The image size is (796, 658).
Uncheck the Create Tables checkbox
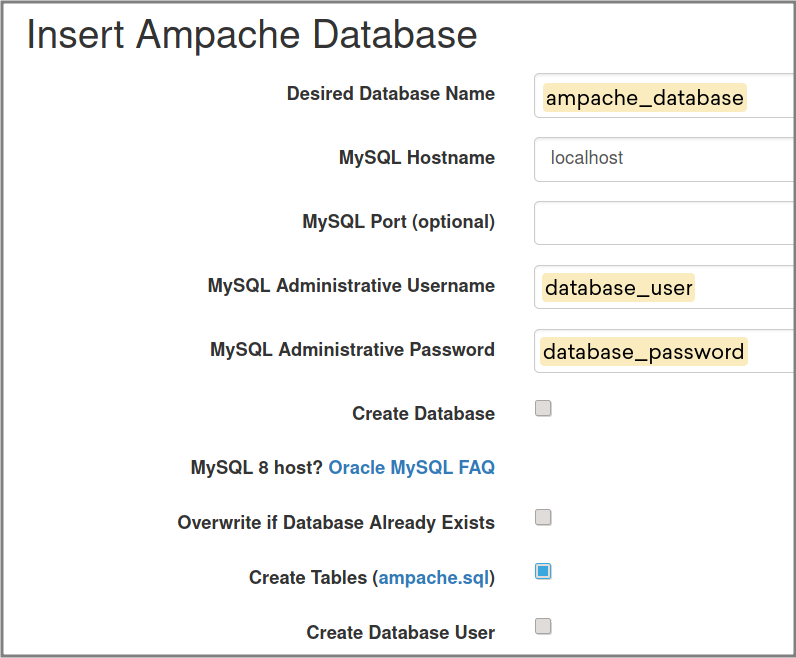click(543, 571)
